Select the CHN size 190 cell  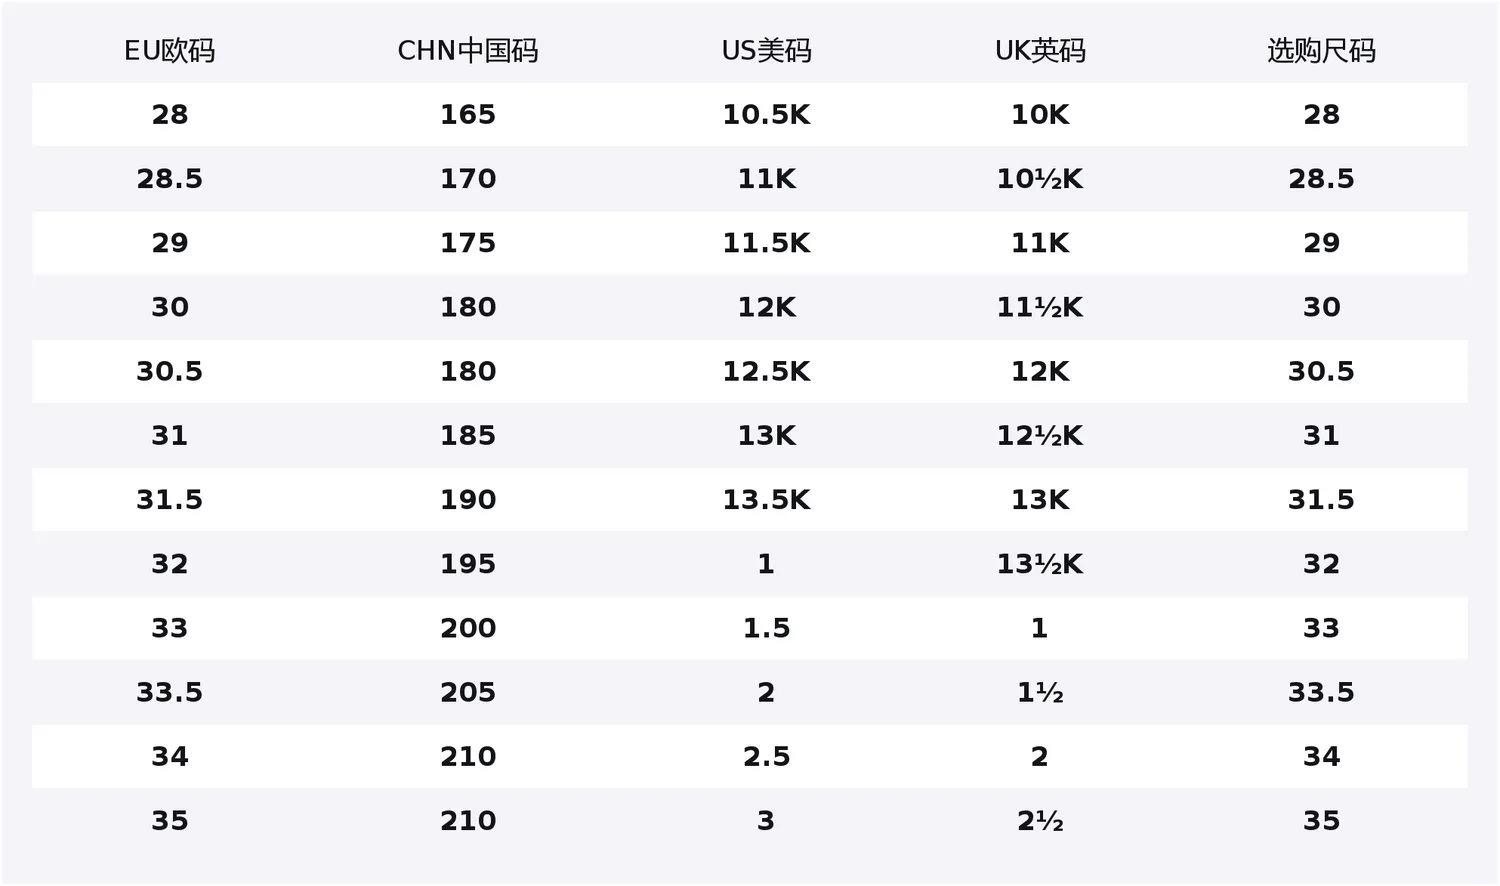[468, 500]
